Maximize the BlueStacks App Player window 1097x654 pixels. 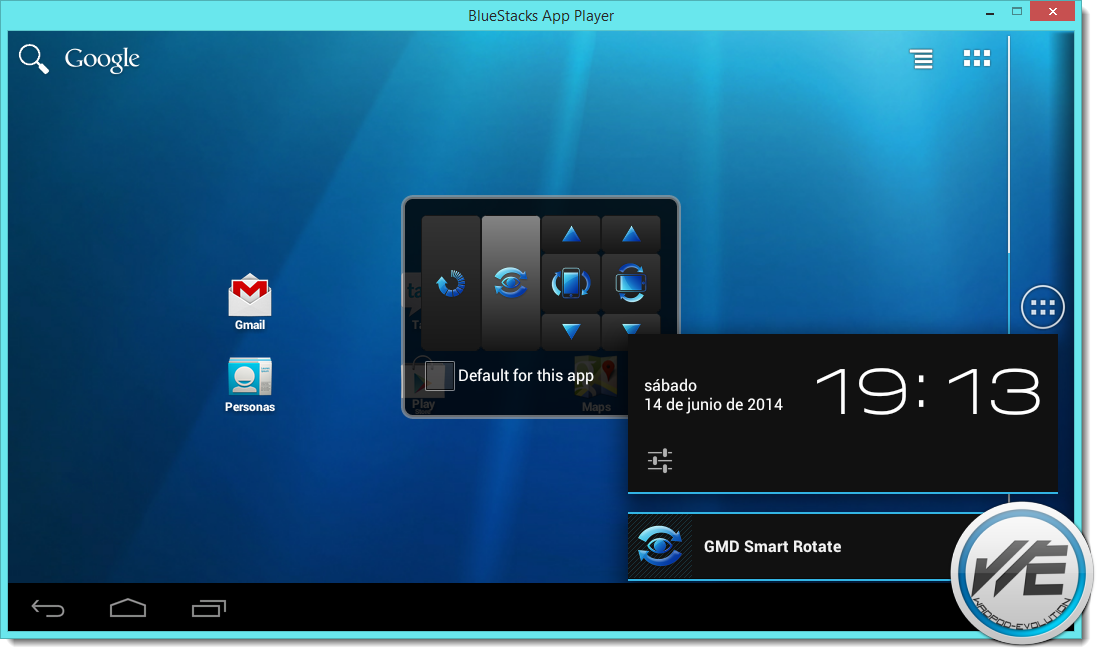click(1017, 12)
